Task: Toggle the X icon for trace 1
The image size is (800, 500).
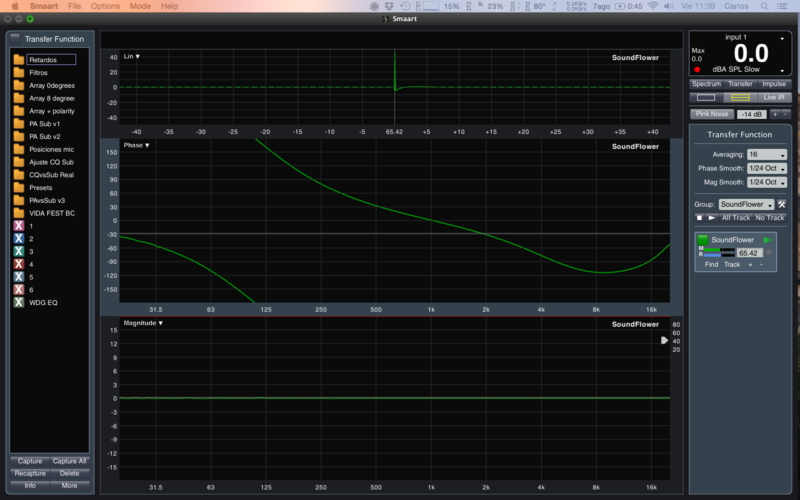Action: (19, 226)
